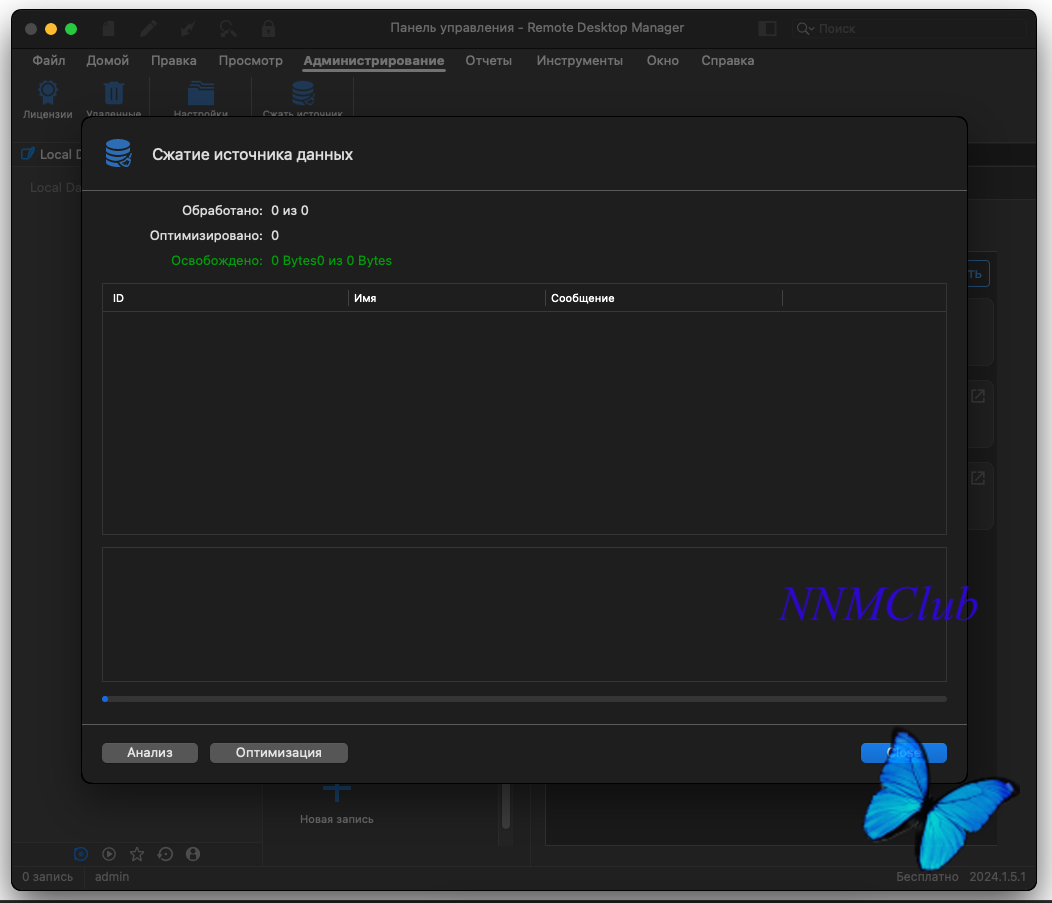Select the Администрирование tab
1052x903 pixels.
pyautogui.click(x=374, y=60)
